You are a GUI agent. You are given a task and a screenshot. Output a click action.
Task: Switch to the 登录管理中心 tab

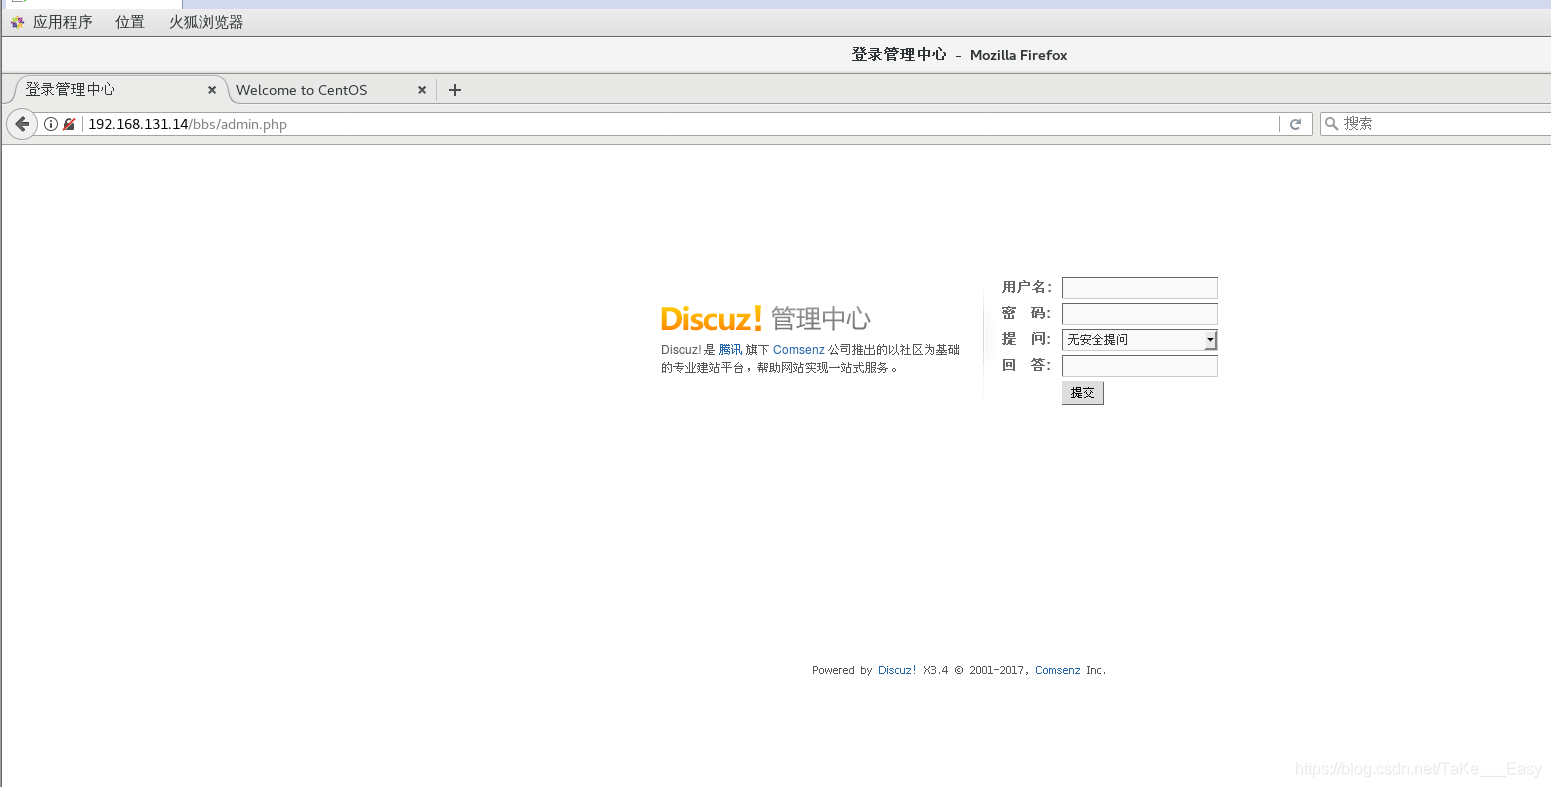116,90
